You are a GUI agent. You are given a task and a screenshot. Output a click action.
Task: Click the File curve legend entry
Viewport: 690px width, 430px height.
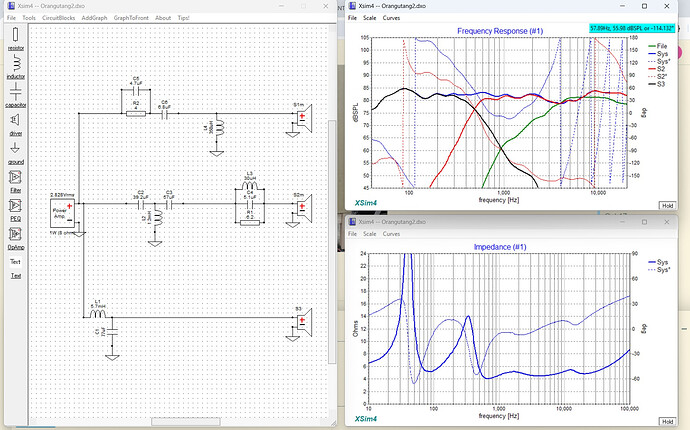coord(658,46)
